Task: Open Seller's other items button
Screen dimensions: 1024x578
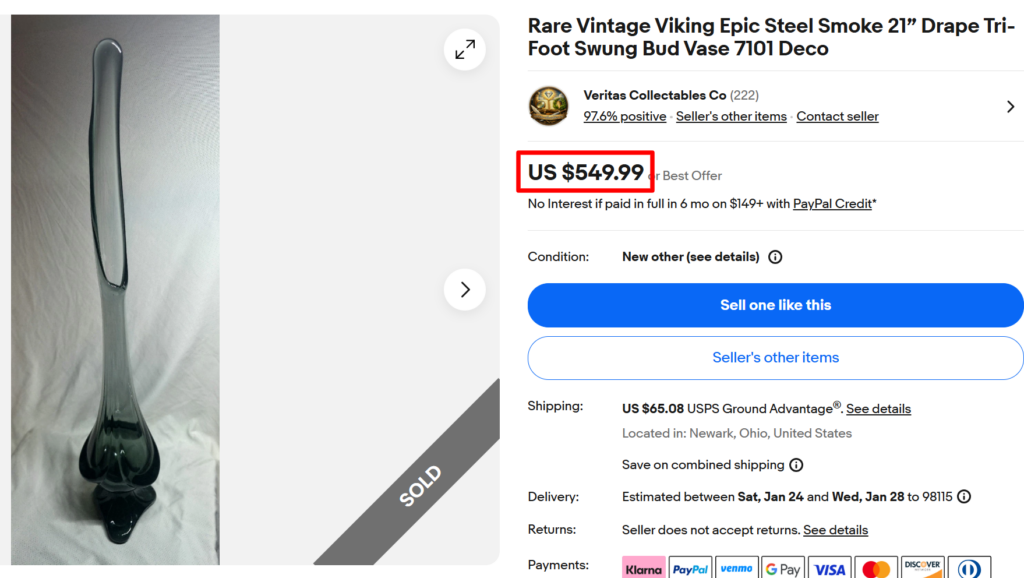Action: coord(775,357)
